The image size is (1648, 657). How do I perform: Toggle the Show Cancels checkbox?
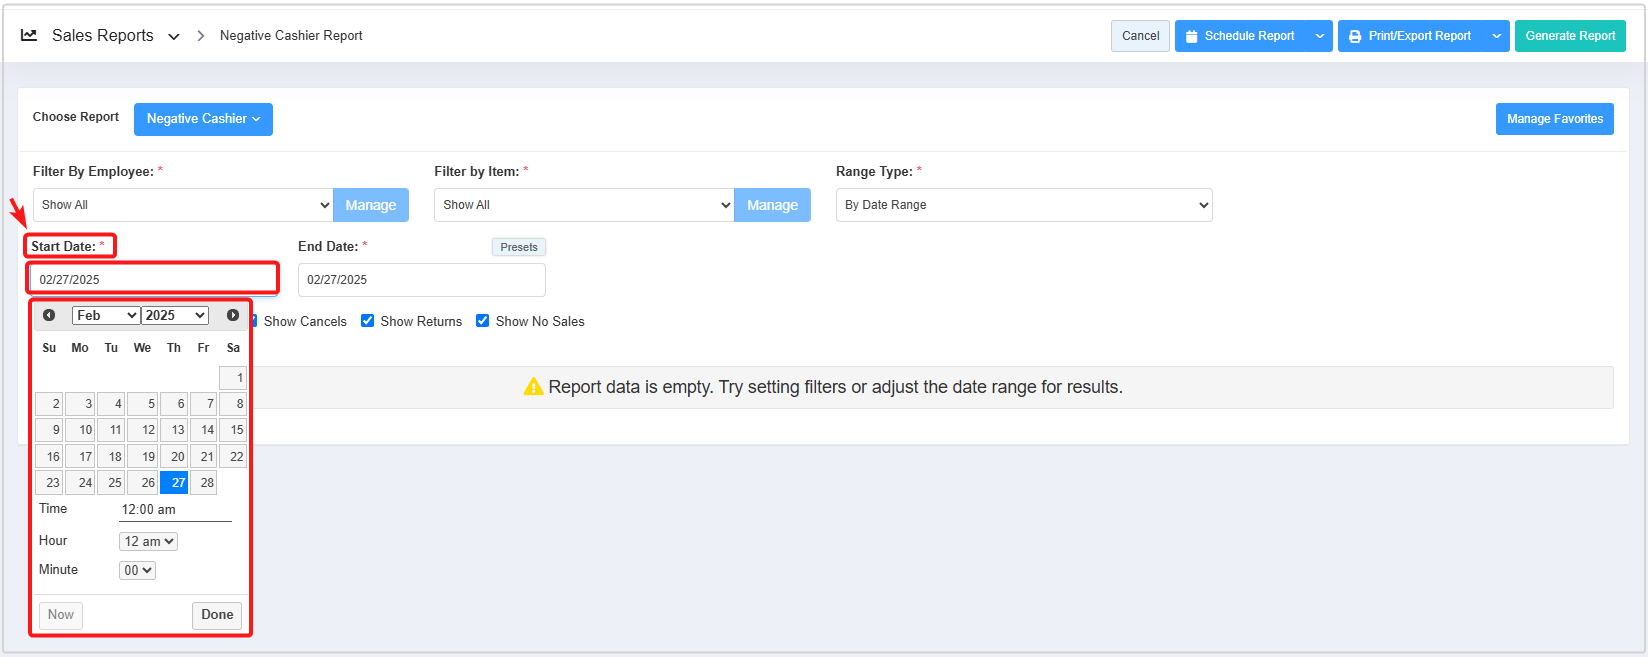pos(255,321)
